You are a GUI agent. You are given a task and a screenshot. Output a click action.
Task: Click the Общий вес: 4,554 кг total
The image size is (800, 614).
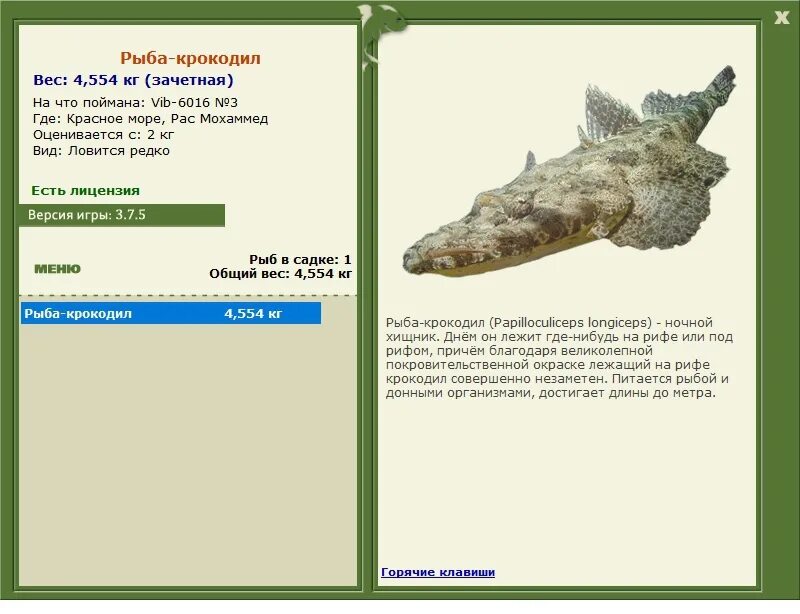(280, 274)
